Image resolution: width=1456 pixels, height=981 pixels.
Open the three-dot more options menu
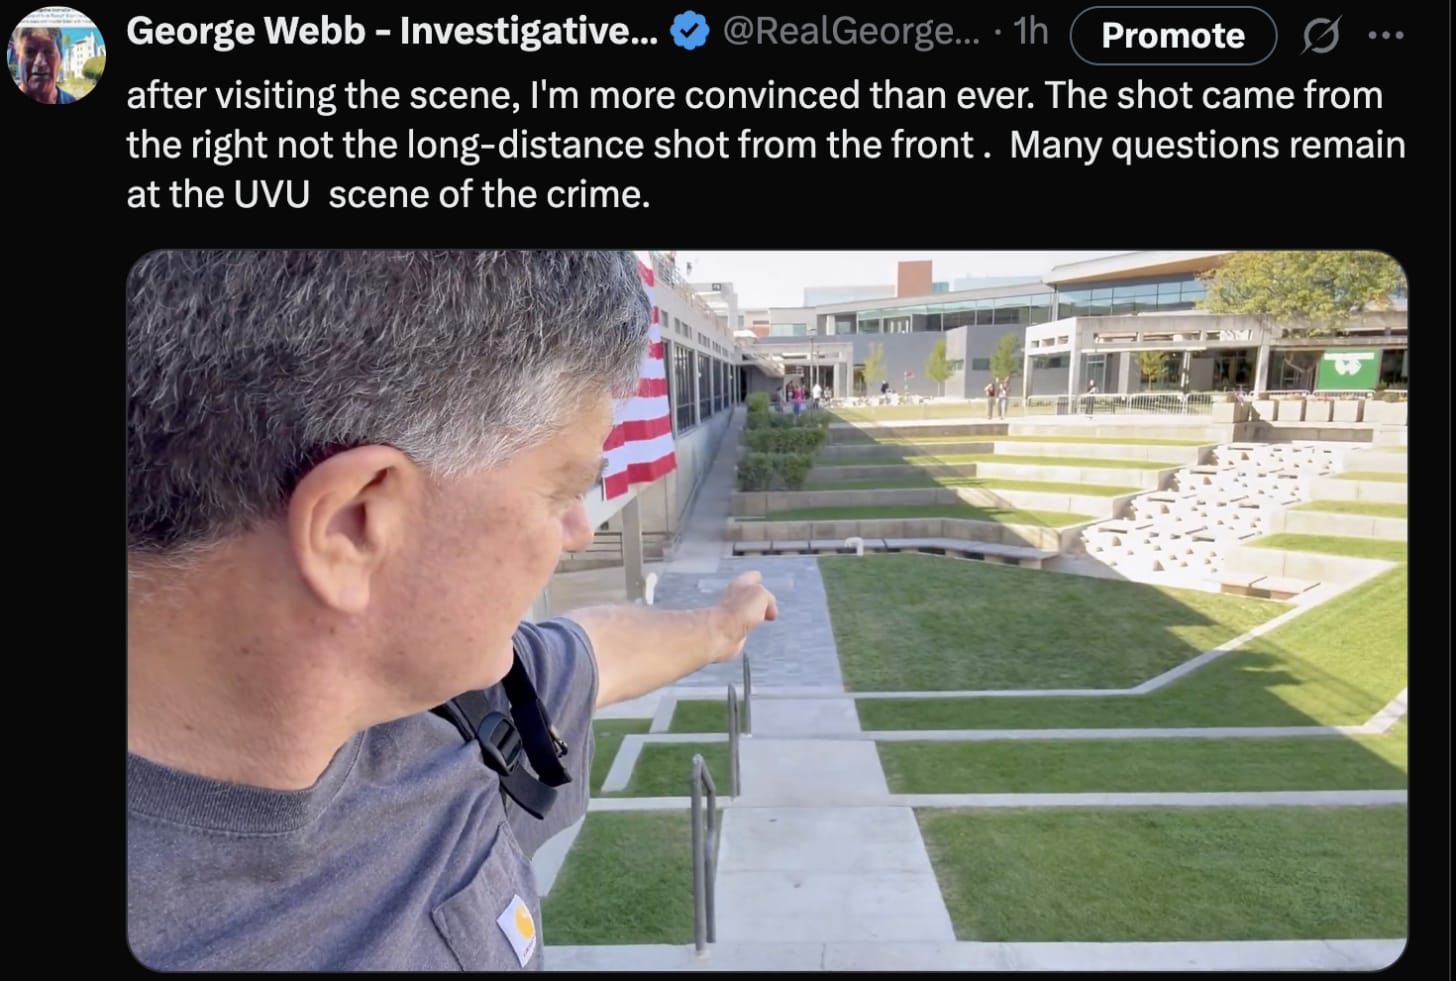(1386, 36)
